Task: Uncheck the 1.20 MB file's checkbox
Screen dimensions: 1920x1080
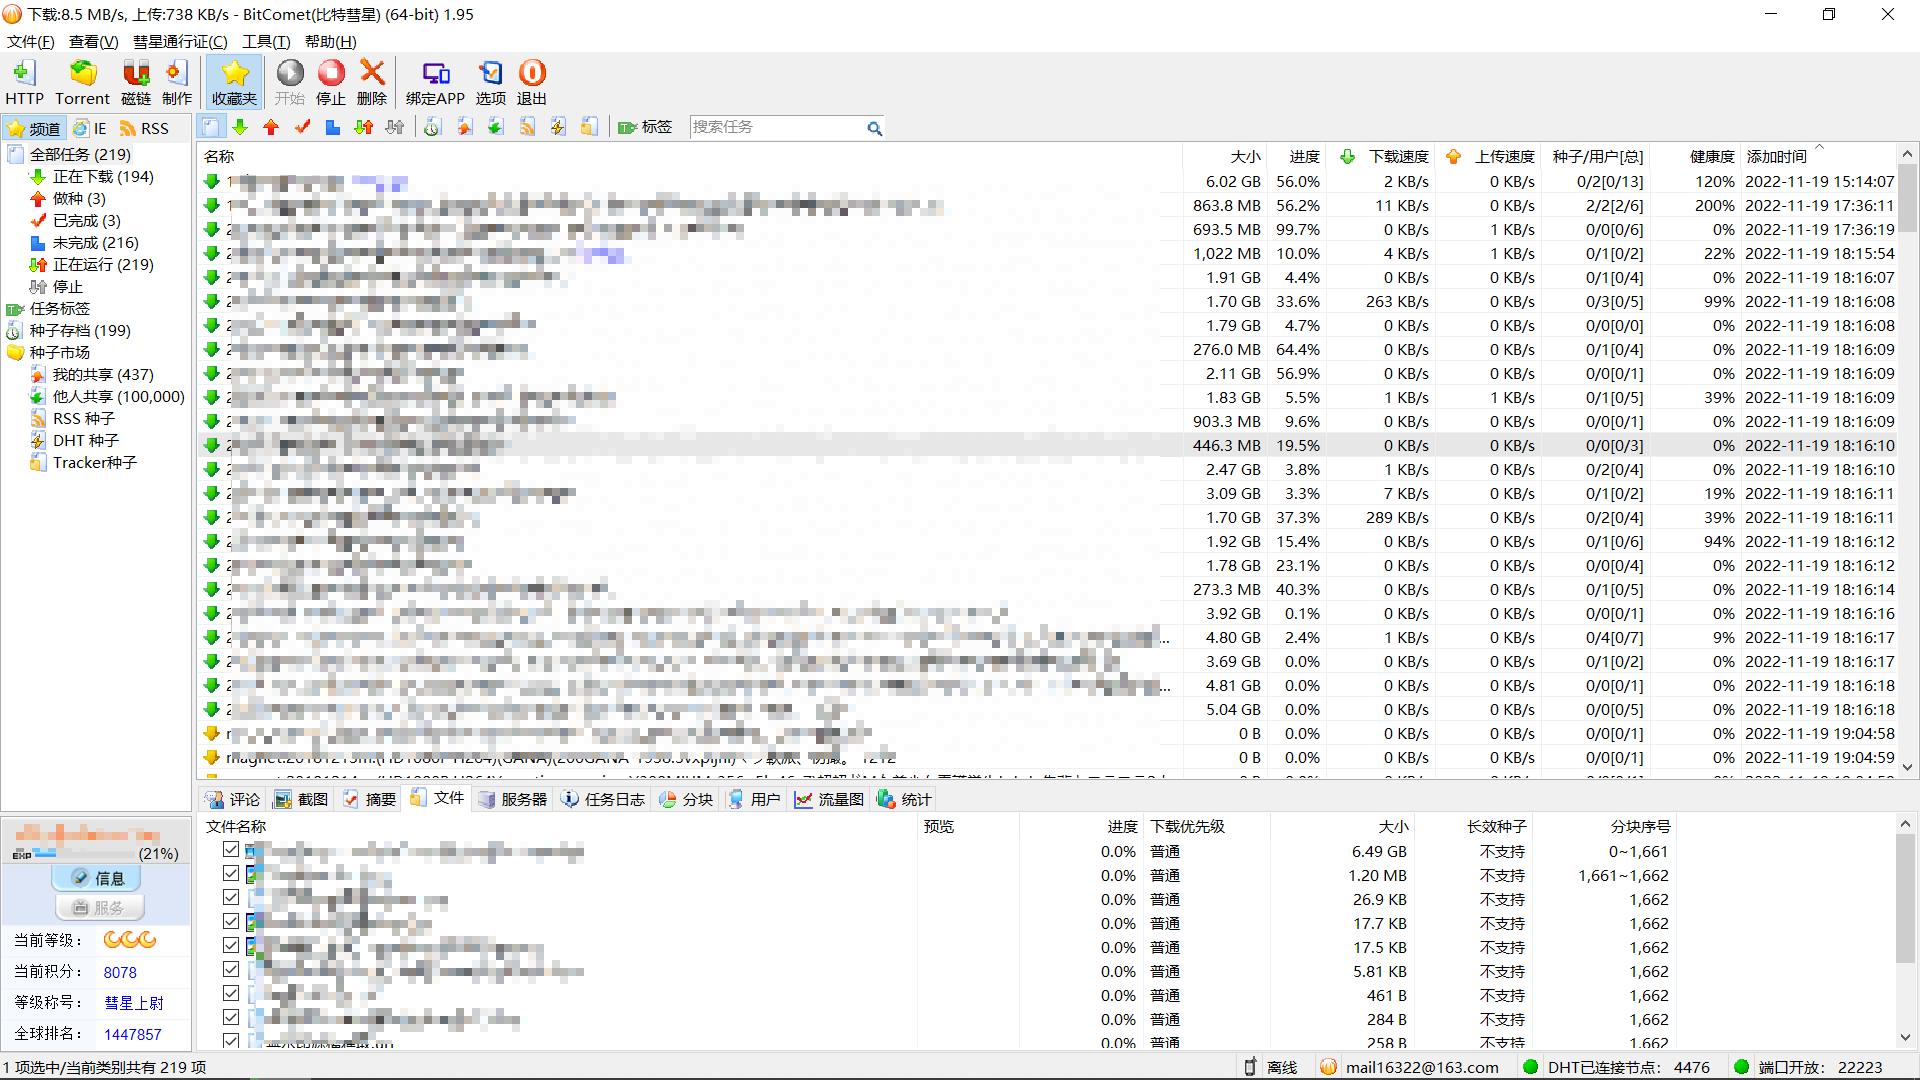Action: pos(231,874)
